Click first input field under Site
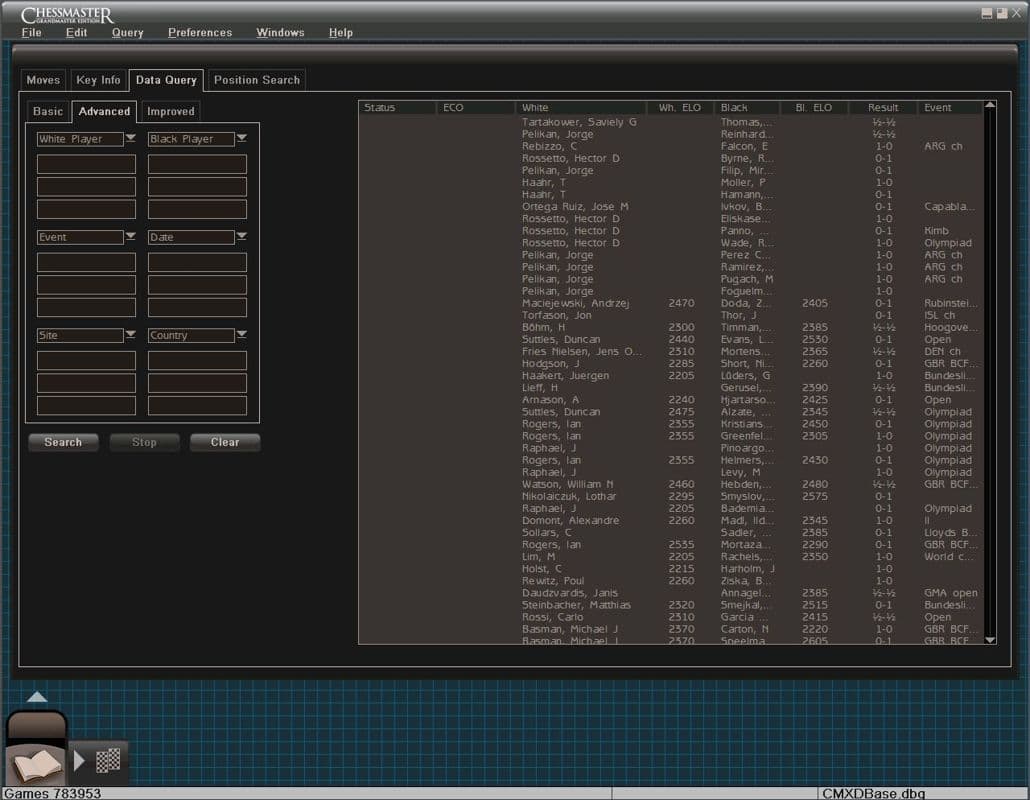 click(86, 360)
